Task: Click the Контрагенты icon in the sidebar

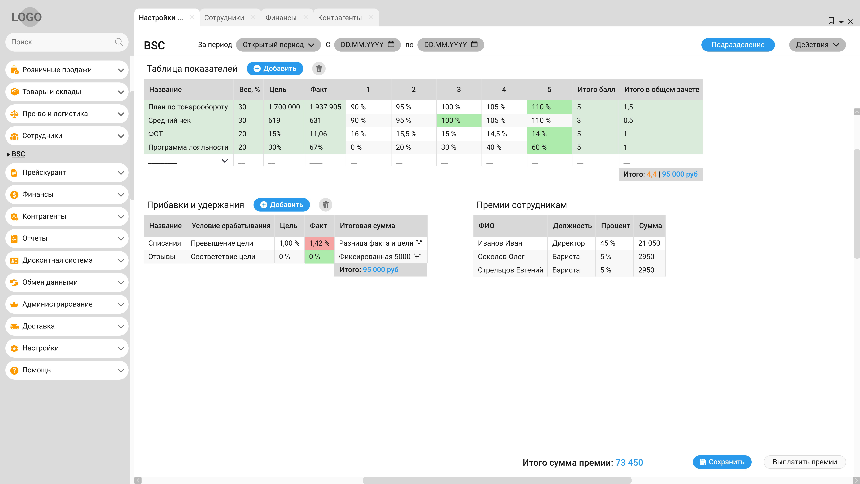Action: pyautogui.click(x=14, y=216)
